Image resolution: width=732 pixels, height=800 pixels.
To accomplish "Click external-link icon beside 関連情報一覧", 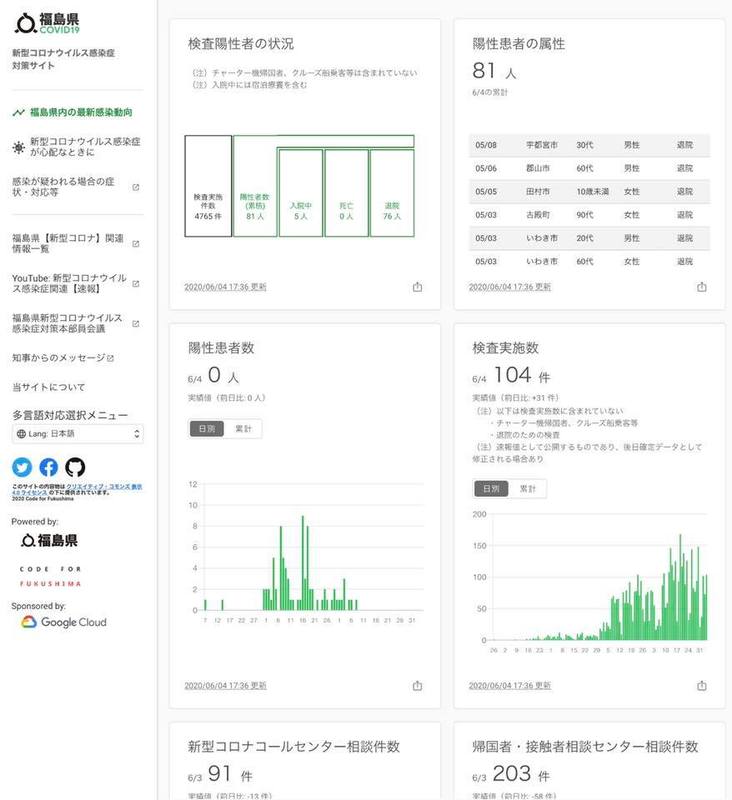I will (x=136, y=244).
